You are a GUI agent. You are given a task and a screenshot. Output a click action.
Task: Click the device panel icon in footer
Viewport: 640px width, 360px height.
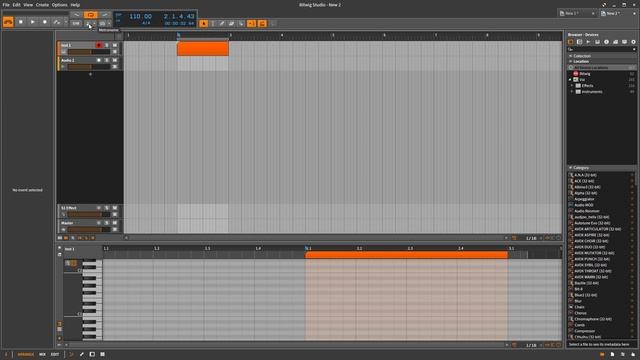pos(92,354)
